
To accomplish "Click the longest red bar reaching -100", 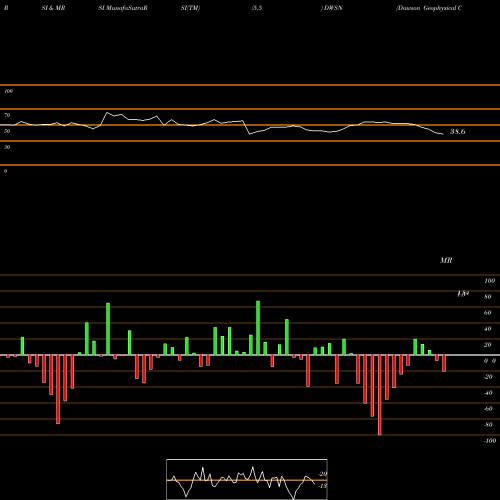I will 380,395.
